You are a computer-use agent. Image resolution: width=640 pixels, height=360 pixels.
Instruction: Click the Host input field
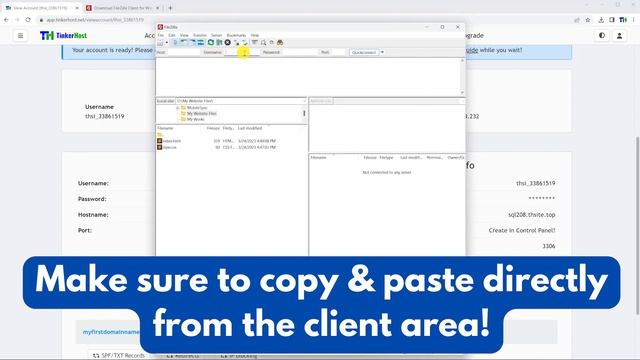click(184, 52)
